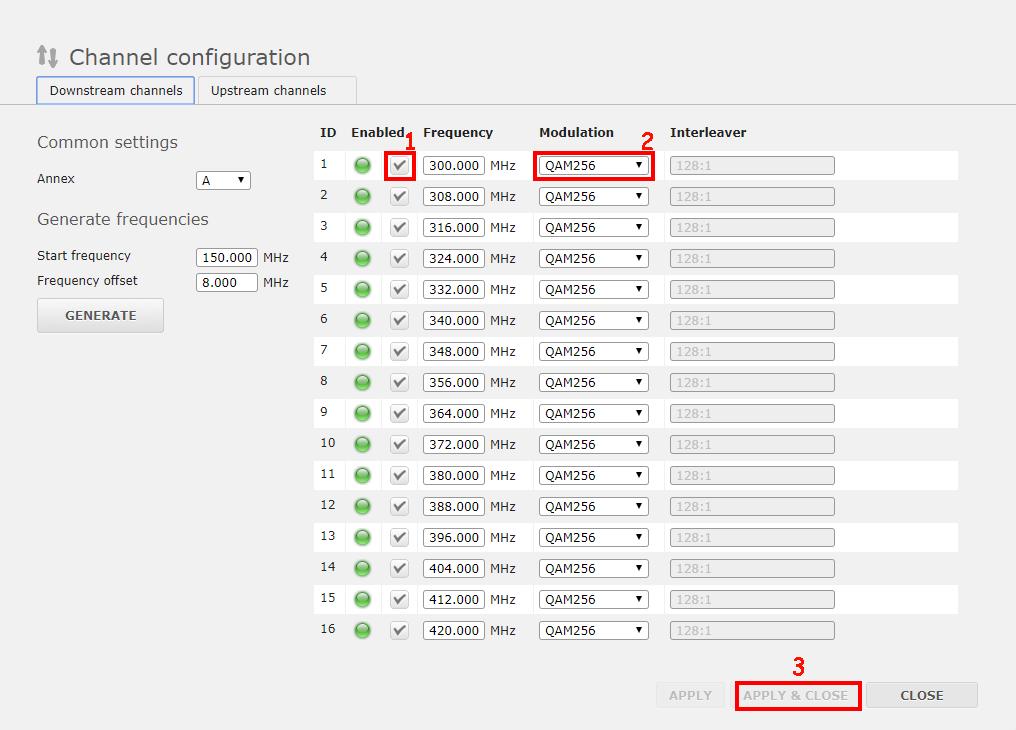Open Modulation dropdown for channel 13
1016x730 pixels.
point(594,538)
